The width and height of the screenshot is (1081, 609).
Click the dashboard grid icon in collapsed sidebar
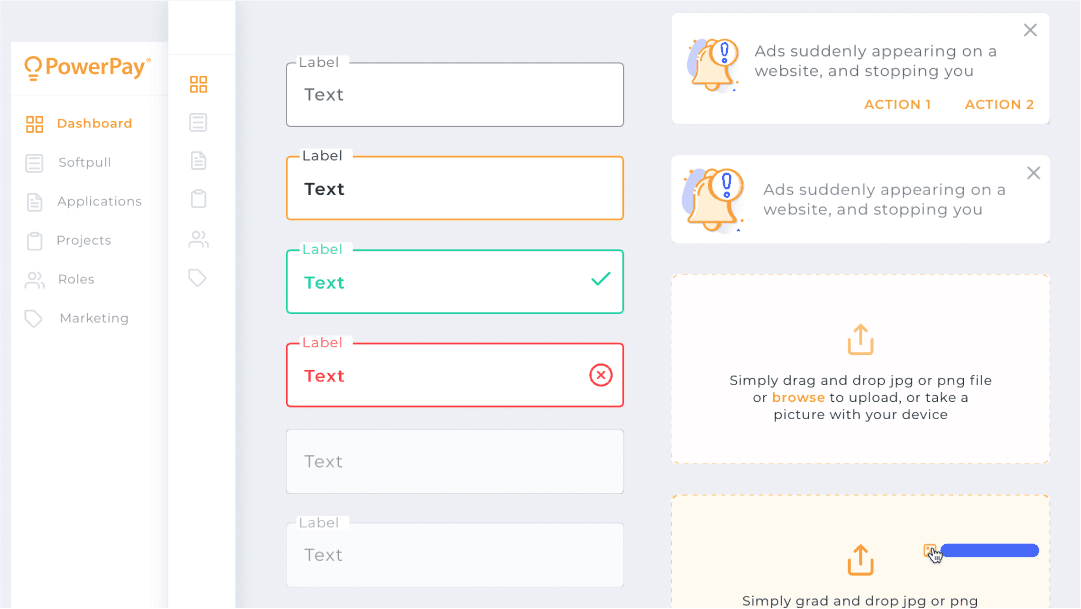click(x=199, y=84)
